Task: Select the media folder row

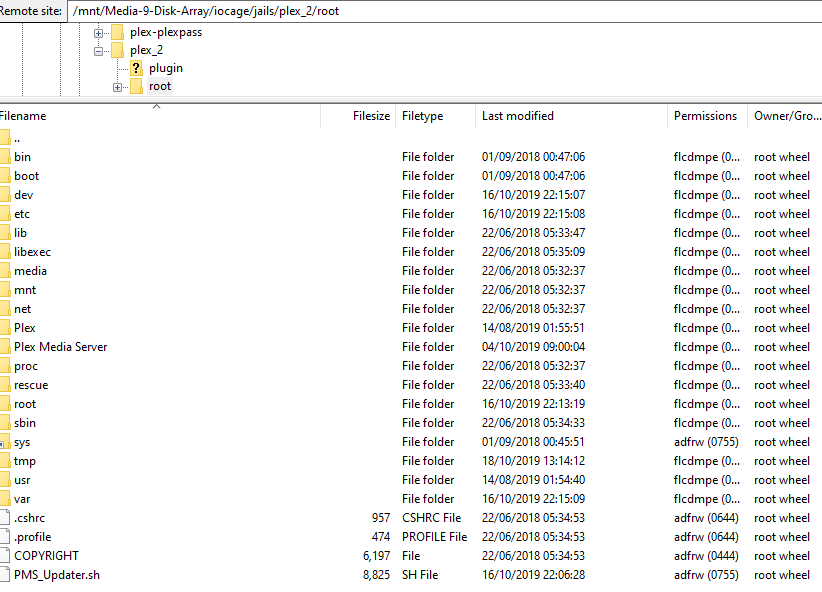Action: click(411, 271)
